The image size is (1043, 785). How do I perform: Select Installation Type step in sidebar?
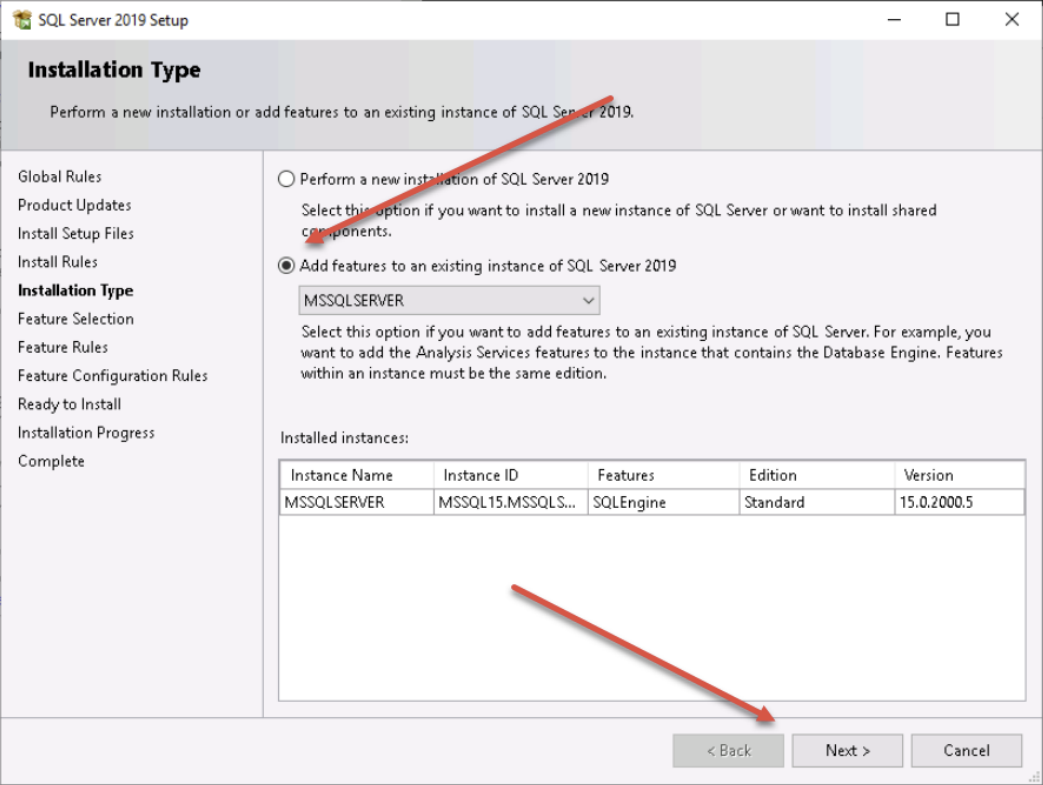point(76,291)
